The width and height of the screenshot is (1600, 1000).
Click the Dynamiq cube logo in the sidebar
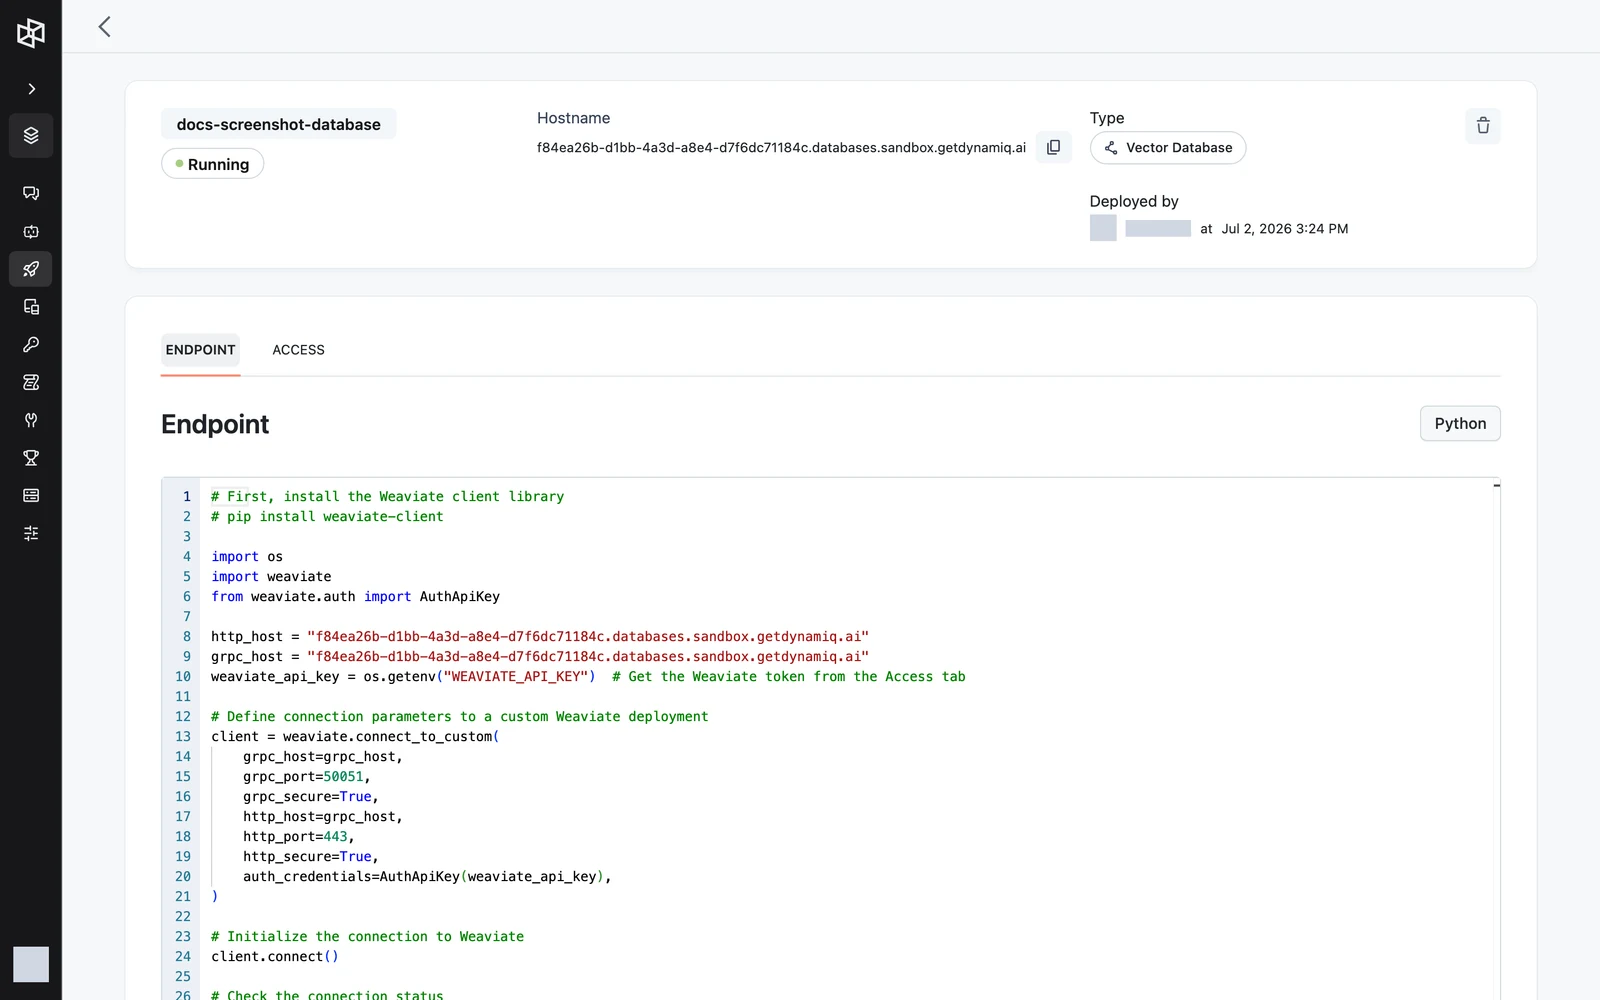(31, 33)
